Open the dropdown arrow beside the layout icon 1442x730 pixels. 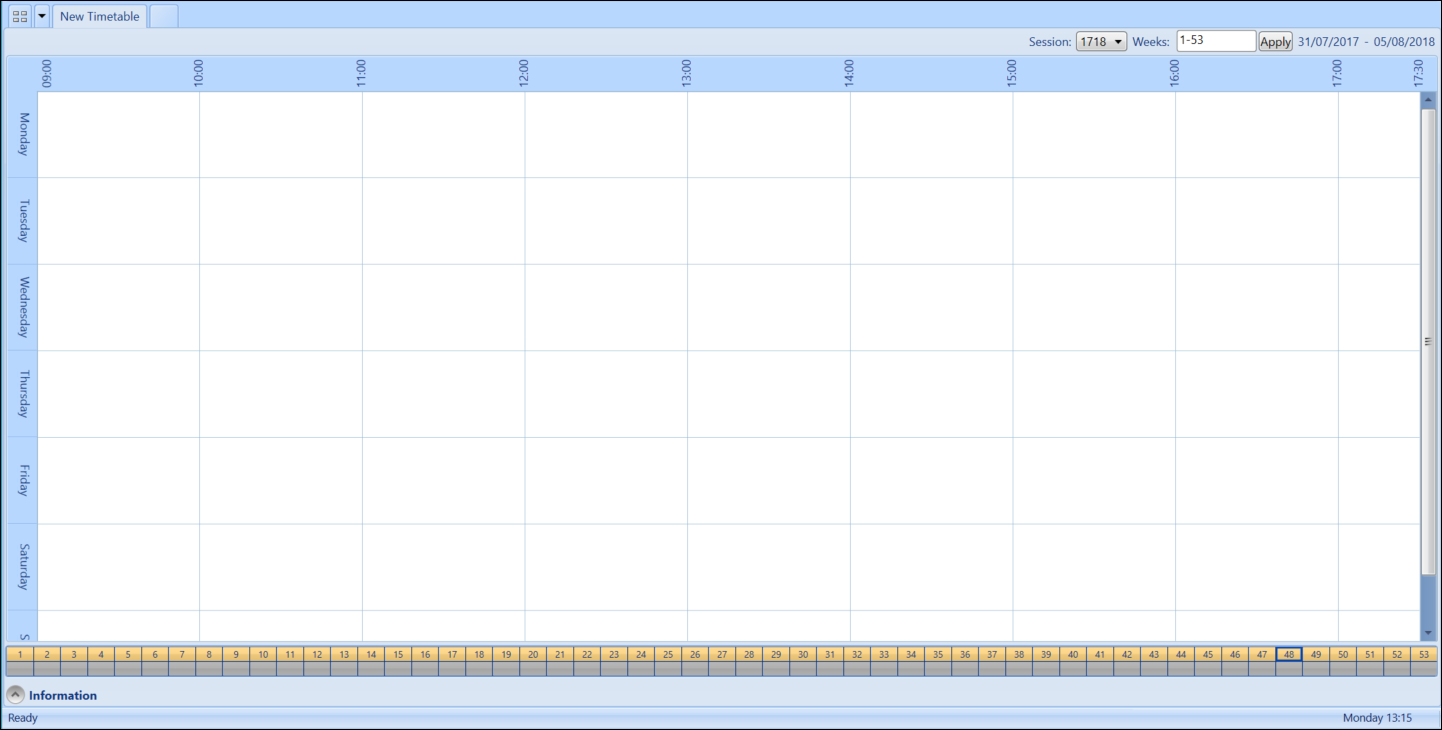point(42,17)
